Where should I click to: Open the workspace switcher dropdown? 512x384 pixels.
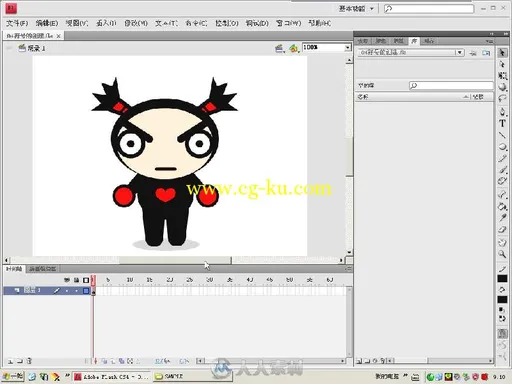pos(356,9)
